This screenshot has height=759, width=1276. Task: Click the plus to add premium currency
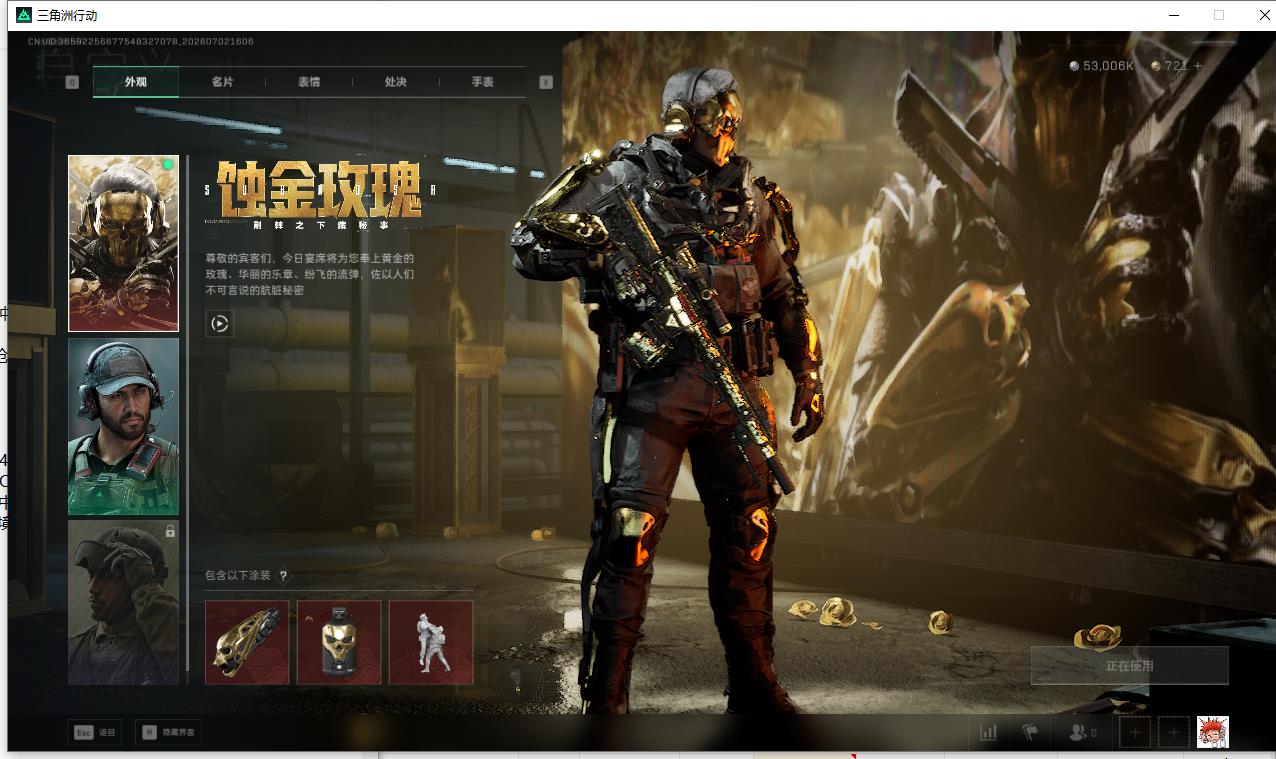(1198, 66)
